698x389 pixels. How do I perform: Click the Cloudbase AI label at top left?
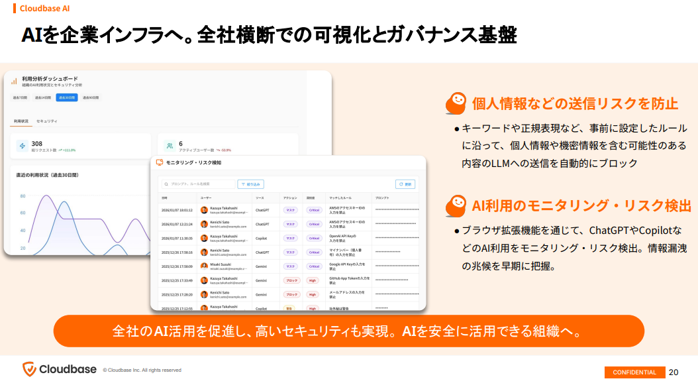click(x=45, y=8)
